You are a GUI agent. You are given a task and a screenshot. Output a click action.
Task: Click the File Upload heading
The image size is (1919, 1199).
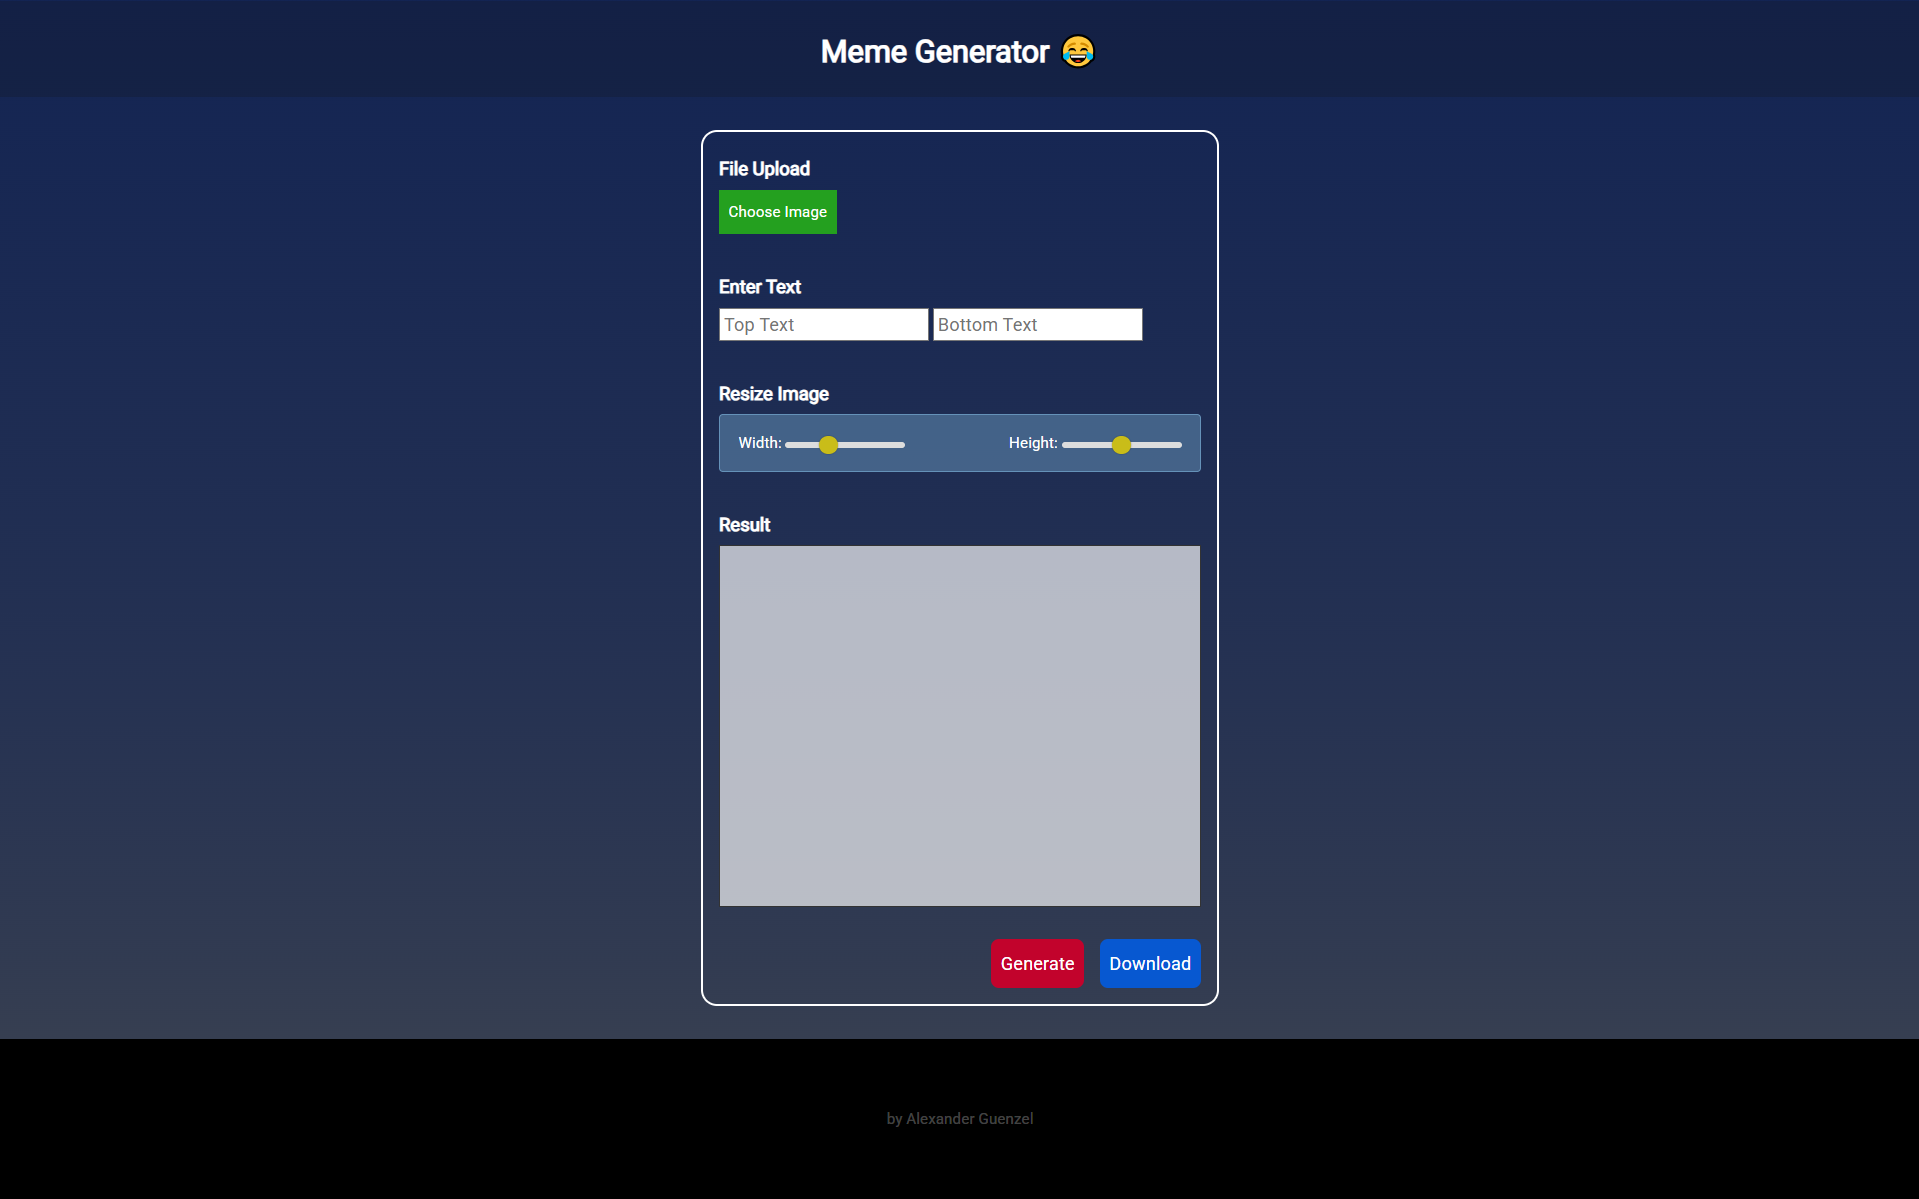tap(764, 169)
